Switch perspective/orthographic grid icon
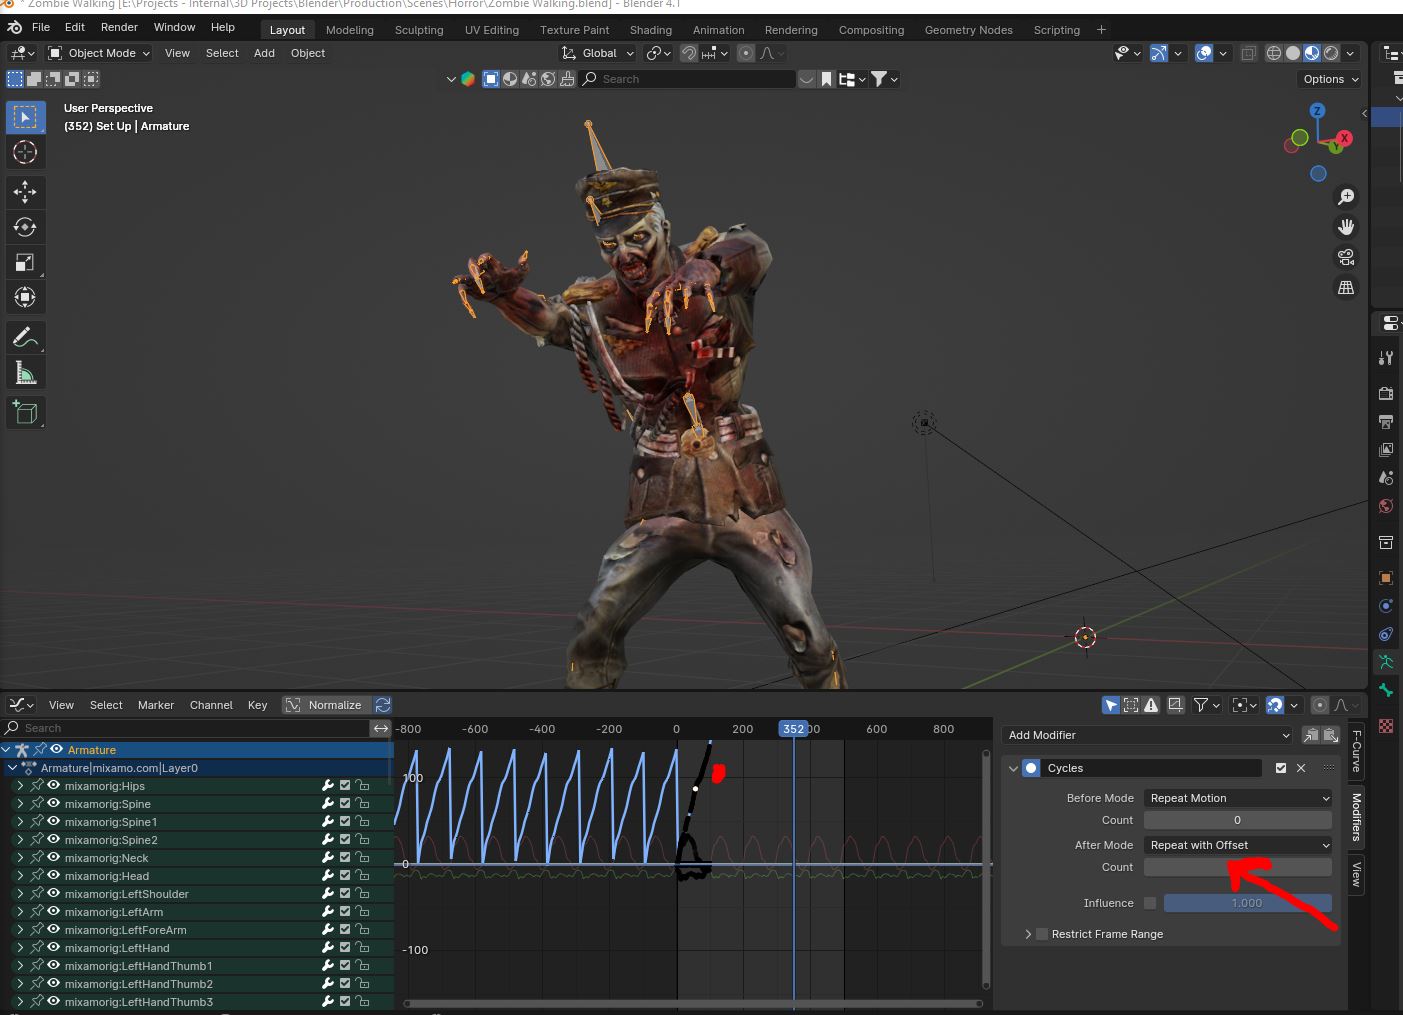1403x1015 pixels. point(1346,287)
